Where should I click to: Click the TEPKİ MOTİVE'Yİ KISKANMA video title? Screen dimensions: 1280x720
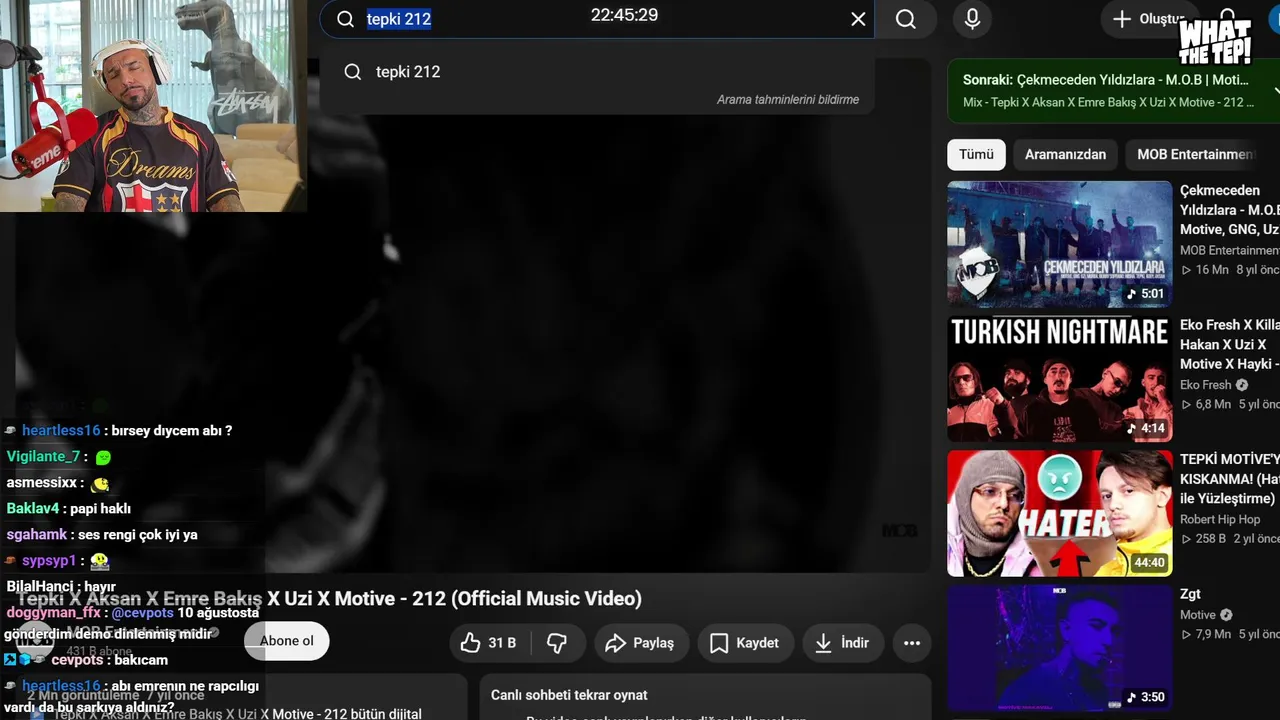[x=1230, y=479]
